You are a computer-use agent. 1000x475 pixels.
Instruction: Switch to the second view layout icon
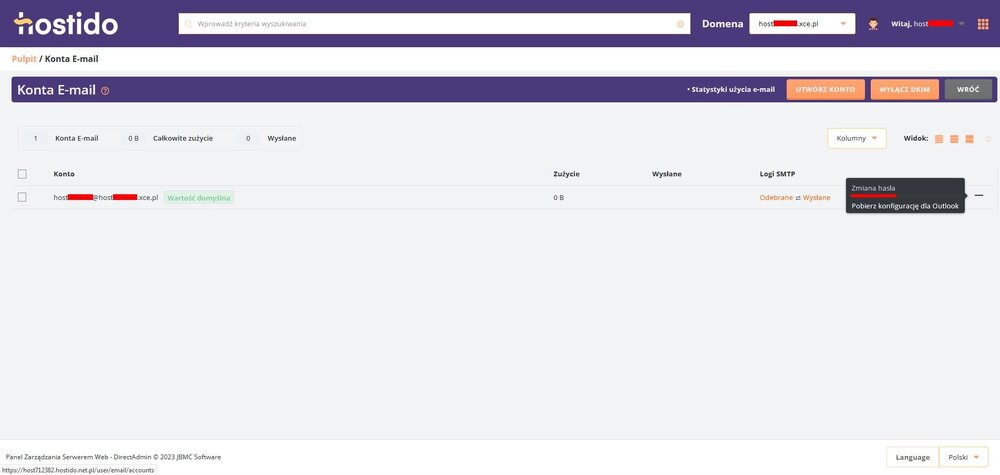(954, 138)
